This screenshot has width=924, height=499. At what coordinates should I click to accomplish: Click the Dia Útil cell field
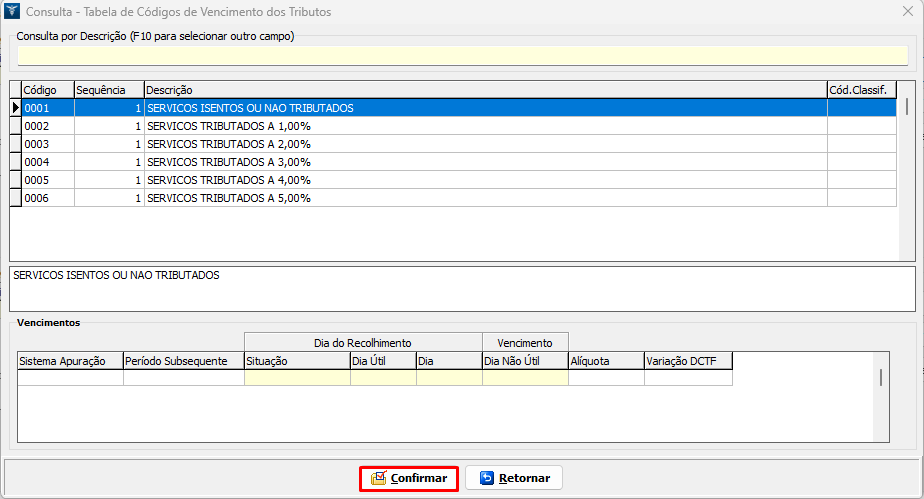(x=382, y=378)
